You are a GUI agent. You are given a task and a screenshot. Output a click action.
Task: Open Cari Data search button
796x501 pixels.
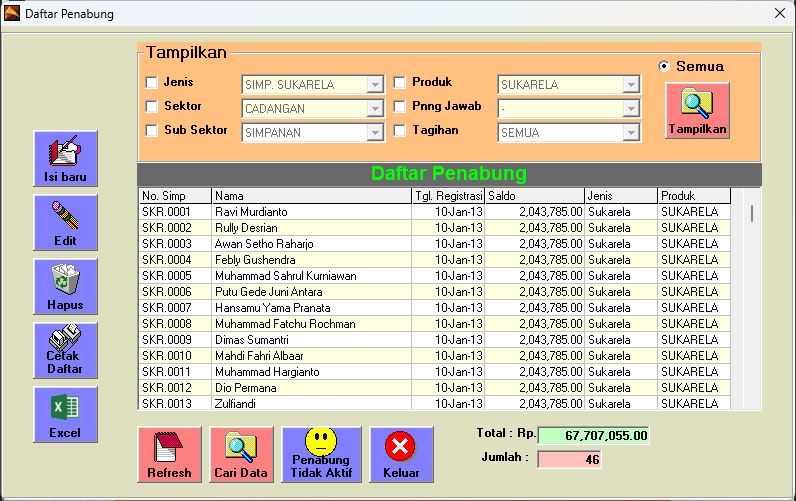(x=241, y=455)
